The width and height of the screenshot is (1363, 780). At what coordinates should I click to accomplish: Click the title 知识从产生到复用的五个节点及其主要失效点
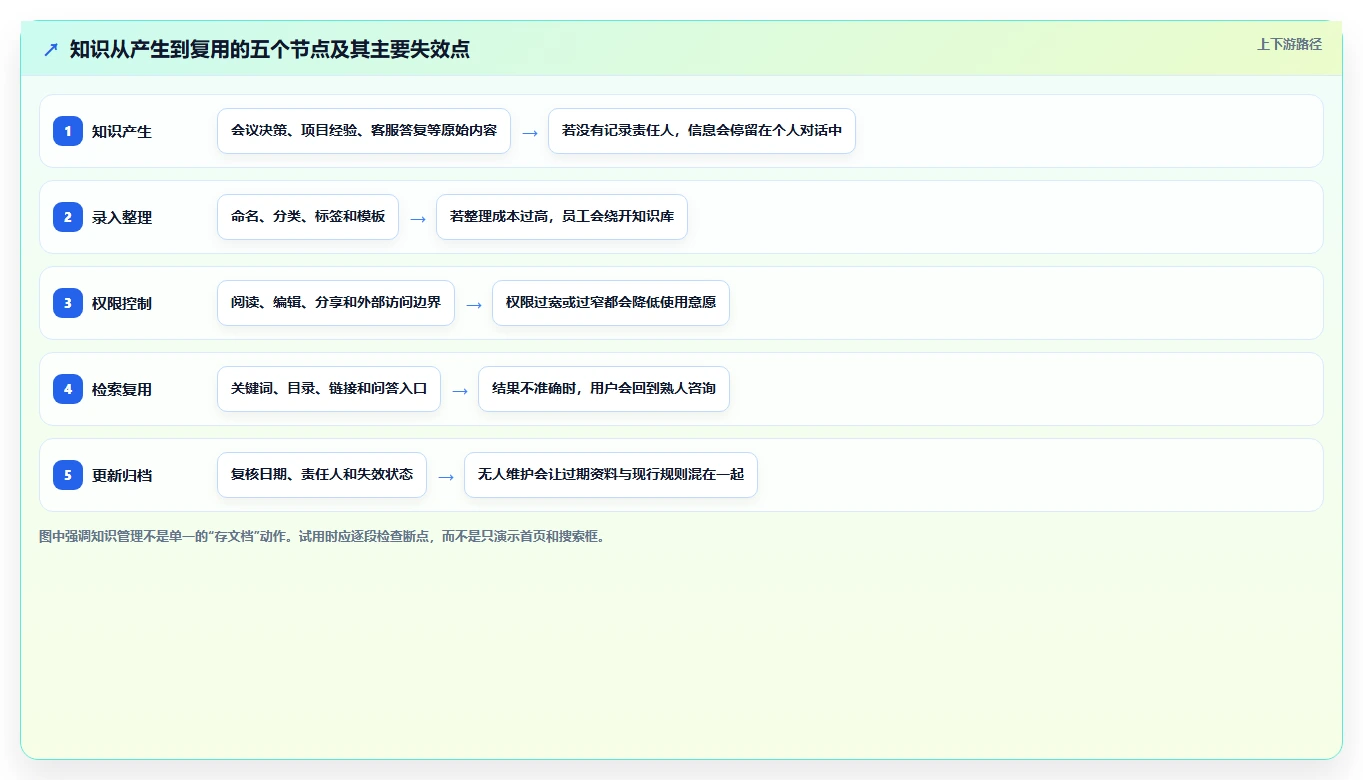(270, 49)
